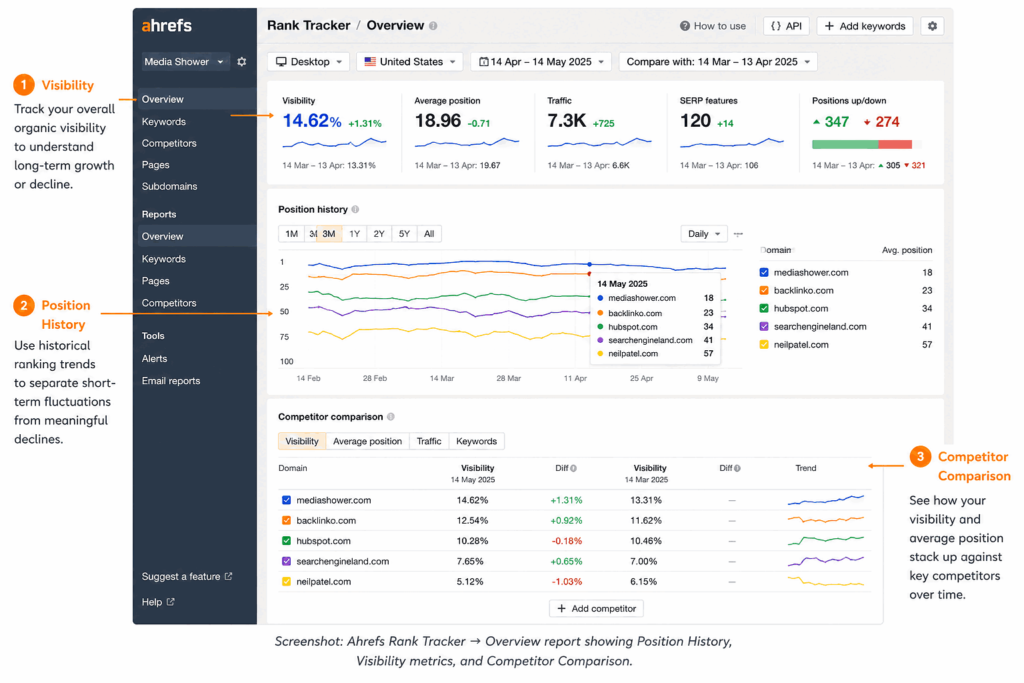1024x683 pixels.
Task: Select the All range in Position history
Action: point(429,234)
